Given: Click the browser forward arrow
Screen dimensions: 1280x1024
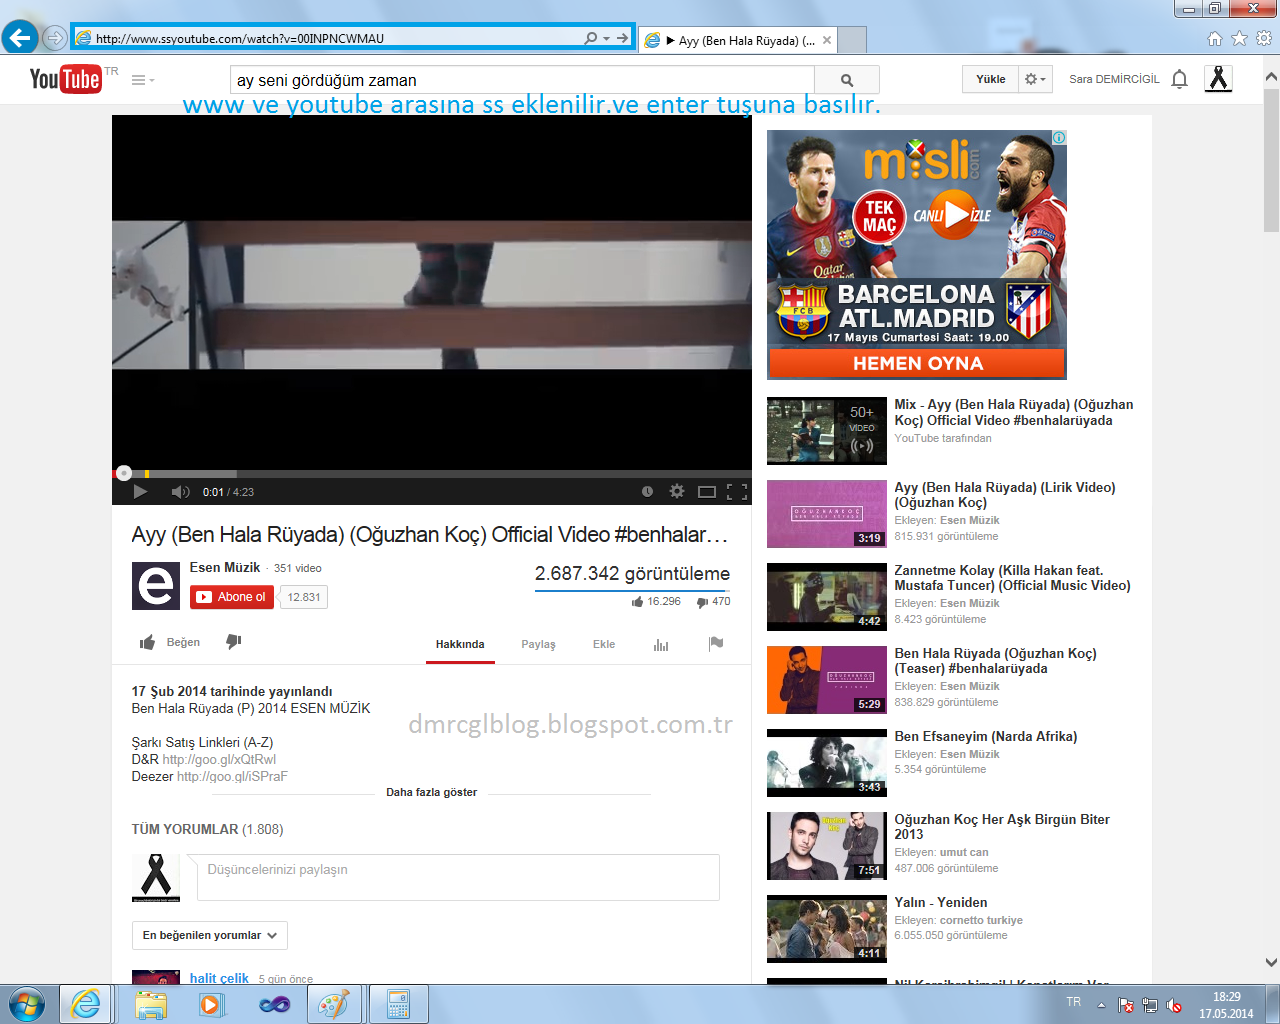Looking at the screenshot, I should [55, 38].
